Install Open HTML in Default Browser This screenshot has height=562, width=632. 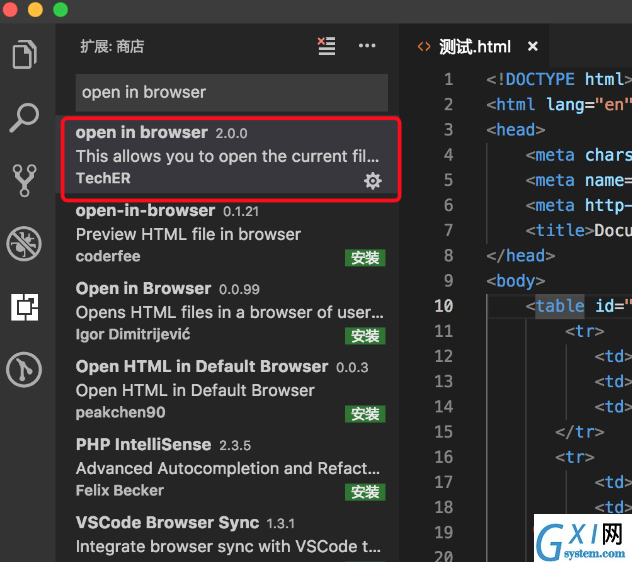click(x=365, y=414)
